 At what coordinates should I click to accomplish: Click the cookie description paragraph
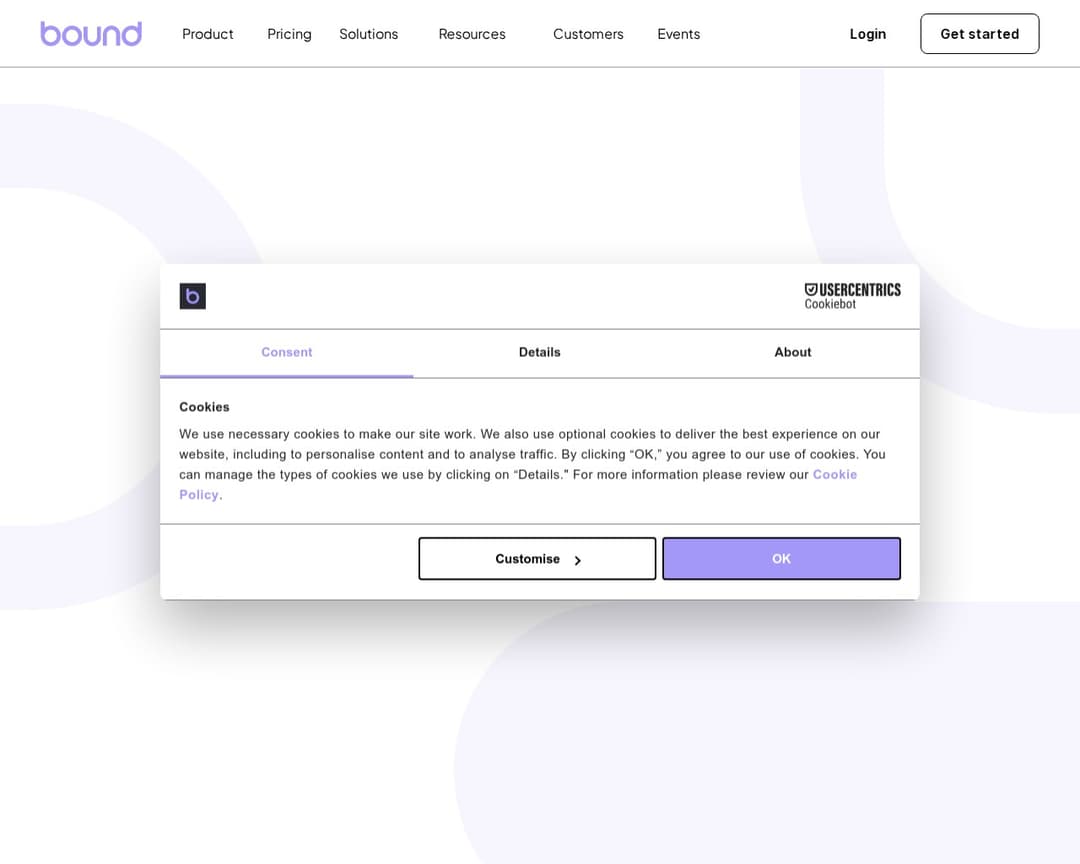(532, 464)
